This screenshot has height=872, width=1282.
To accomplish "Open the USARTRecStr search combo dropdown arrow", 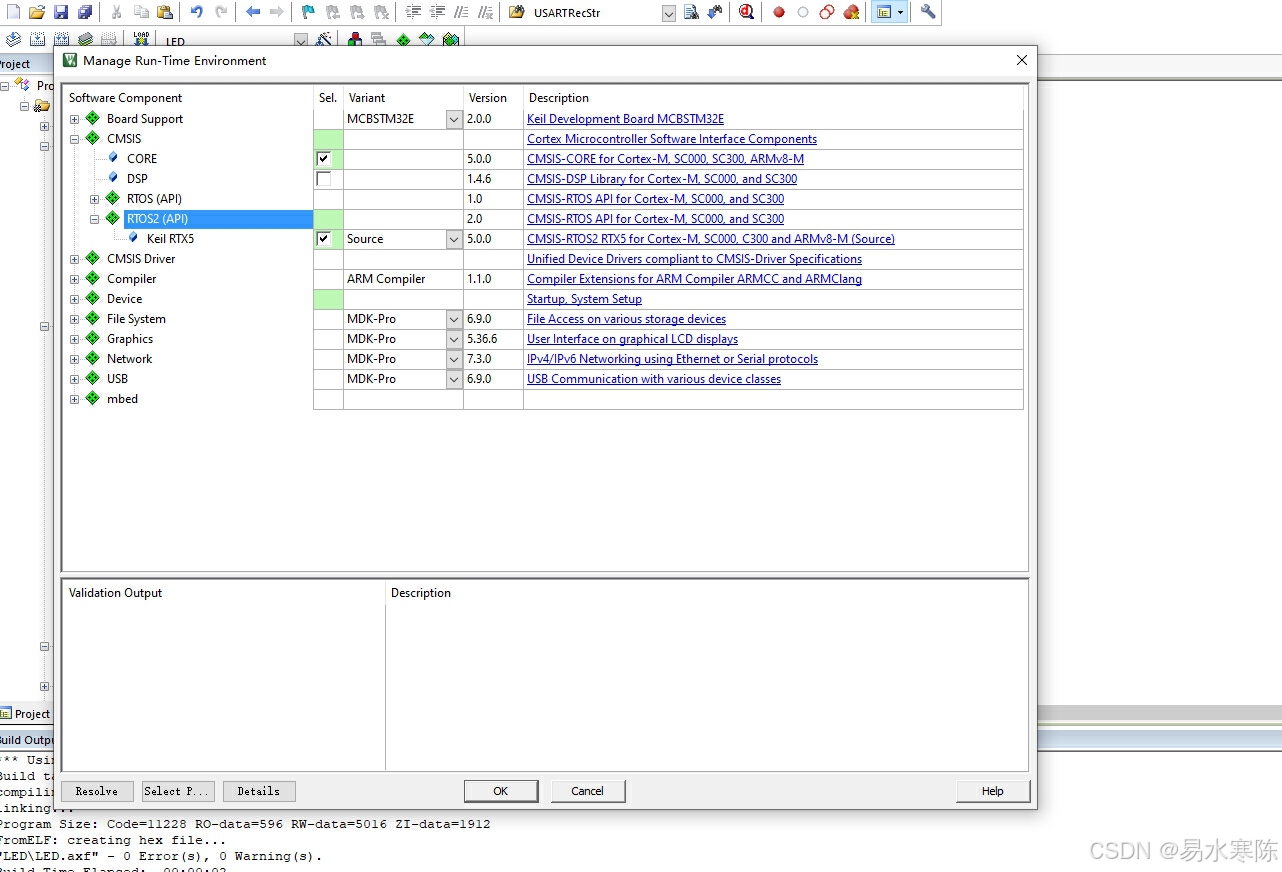I will 668,13.
